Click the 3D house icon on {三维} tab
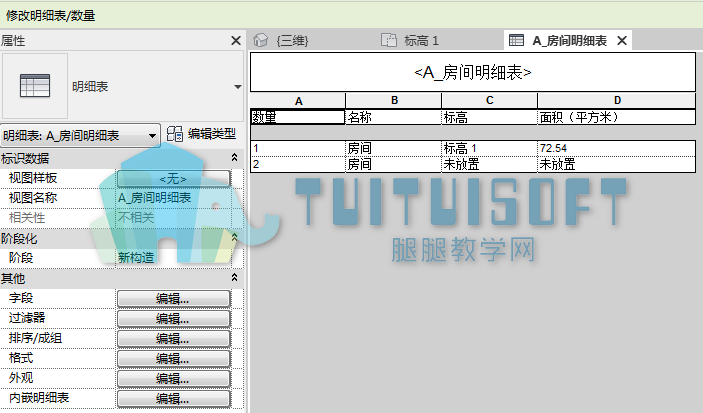Screen dimensions: 703x413 [x=260, y=40]
